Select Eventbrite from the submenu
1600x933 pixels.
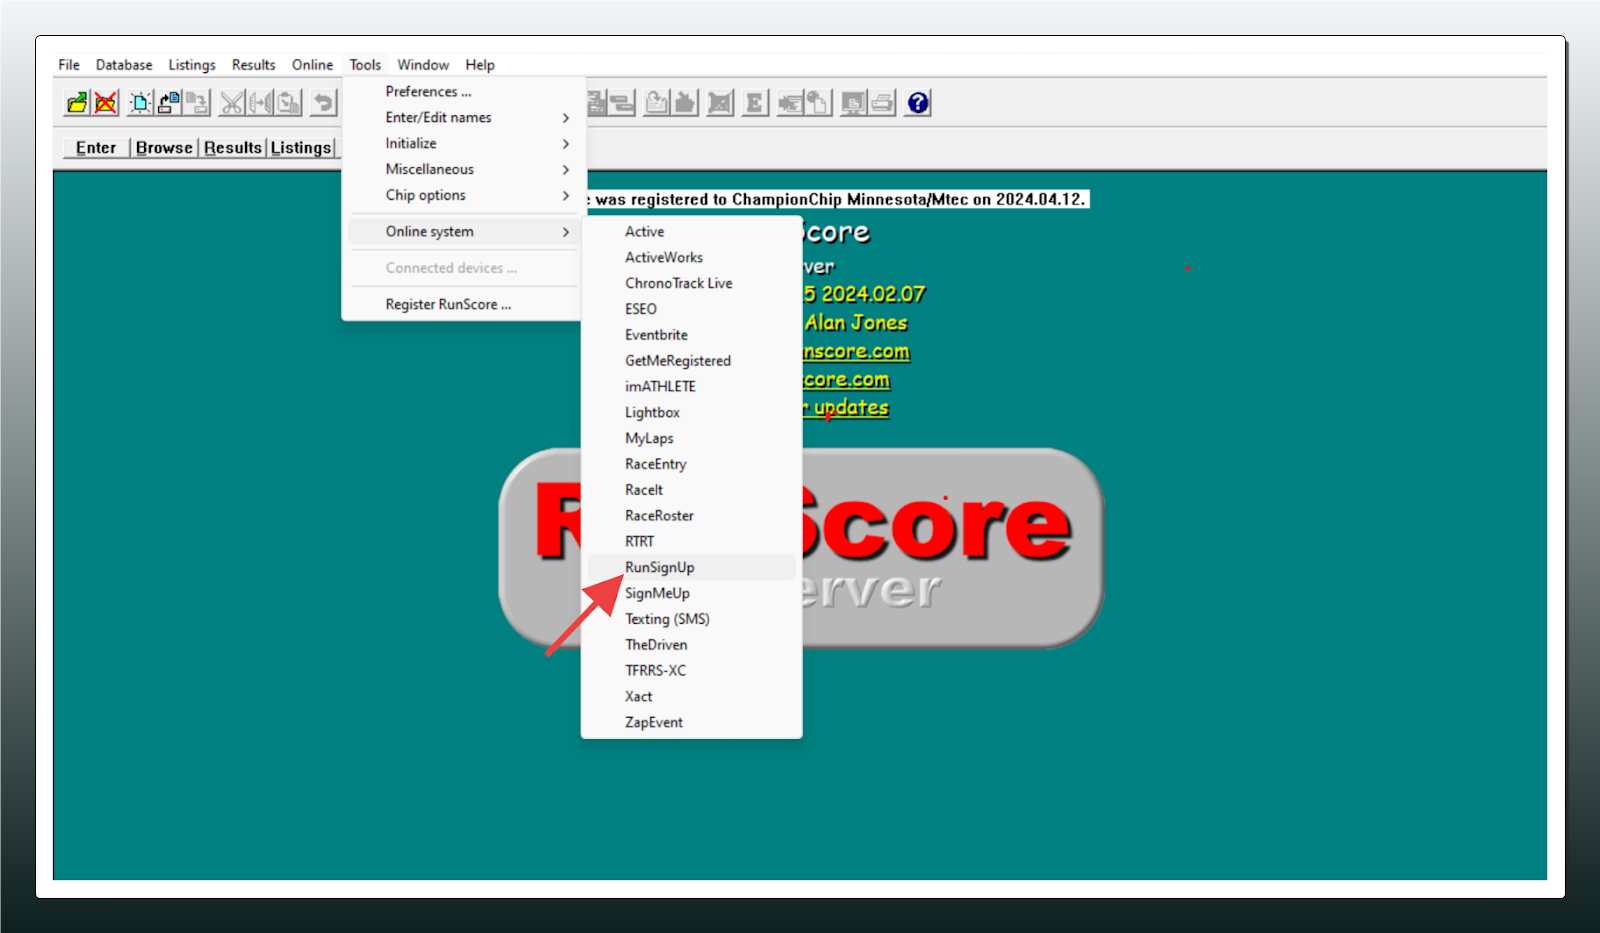point(691,335)
